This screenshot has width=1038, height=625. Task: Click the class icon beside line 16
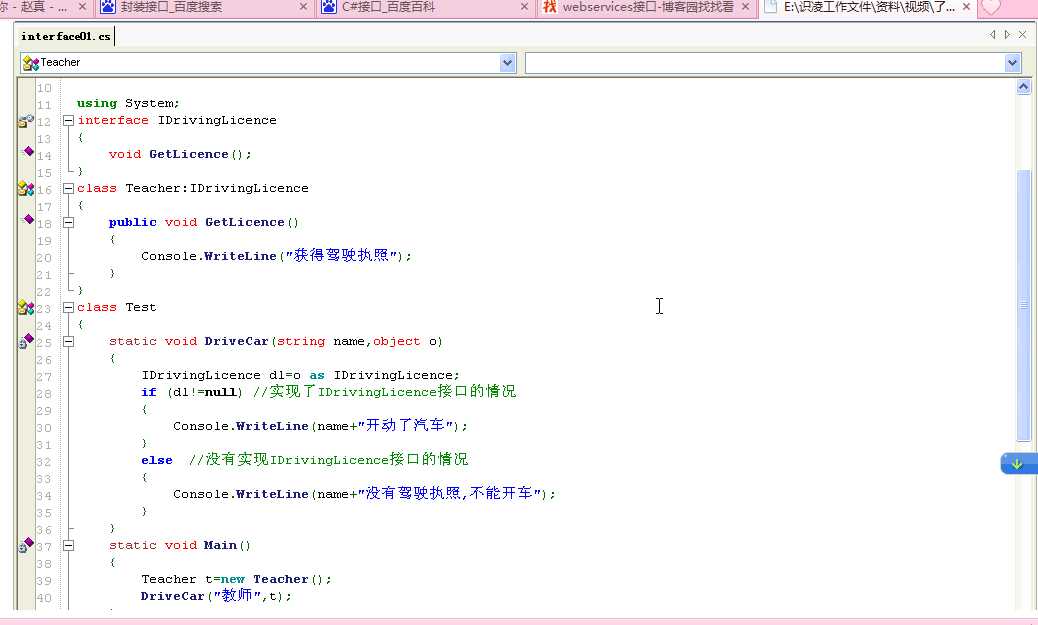coord(26,189)
